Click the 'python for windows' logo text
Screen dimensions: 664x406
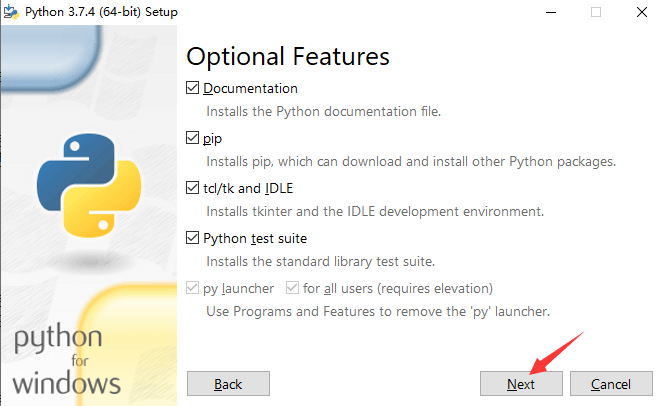click(66, 360)
